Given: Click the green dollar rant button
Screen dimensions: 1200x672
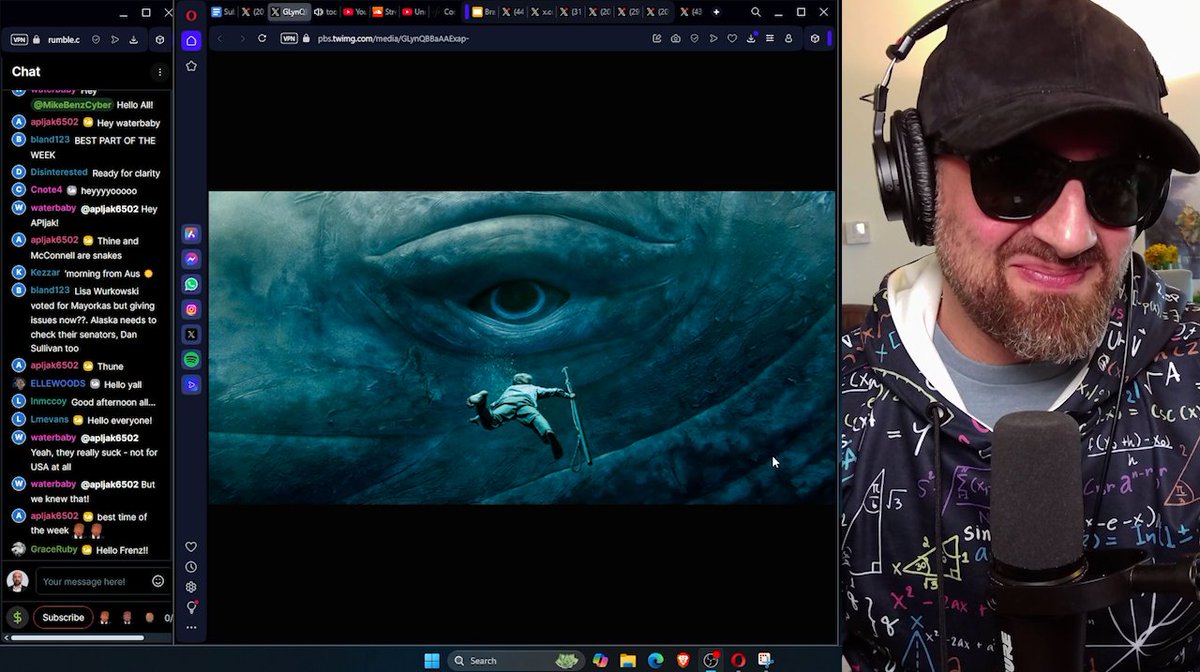Looking at the screenshot, I should 17,617.
